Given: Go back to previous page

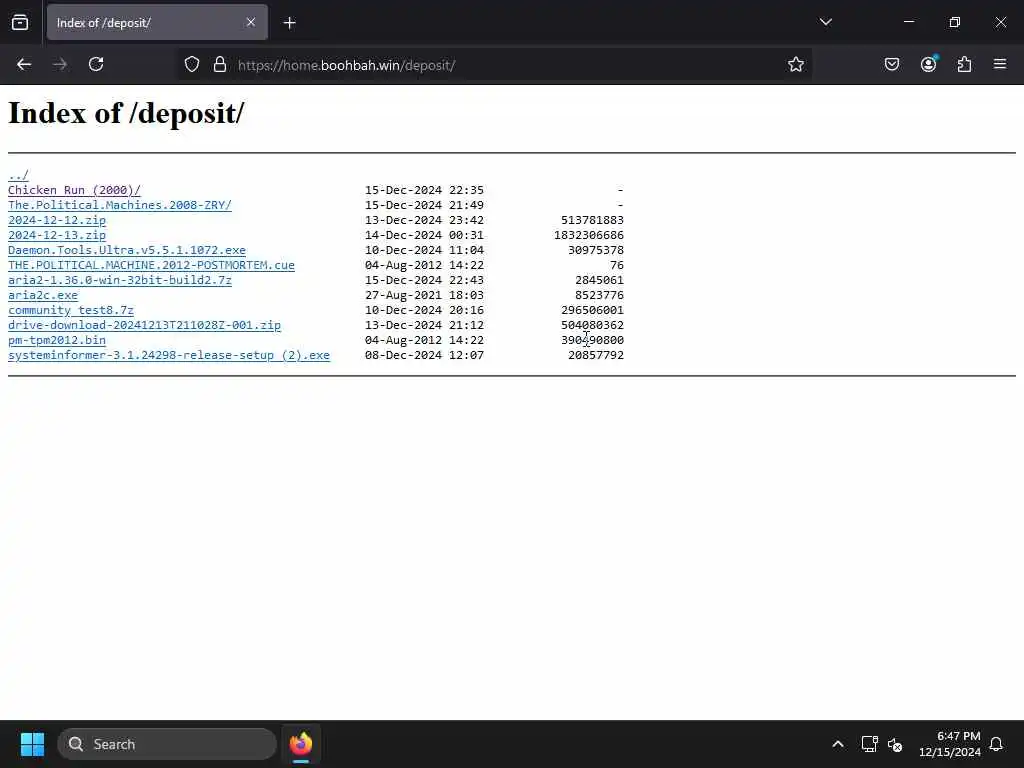Looking at the screenshot, I should (24, 65).
